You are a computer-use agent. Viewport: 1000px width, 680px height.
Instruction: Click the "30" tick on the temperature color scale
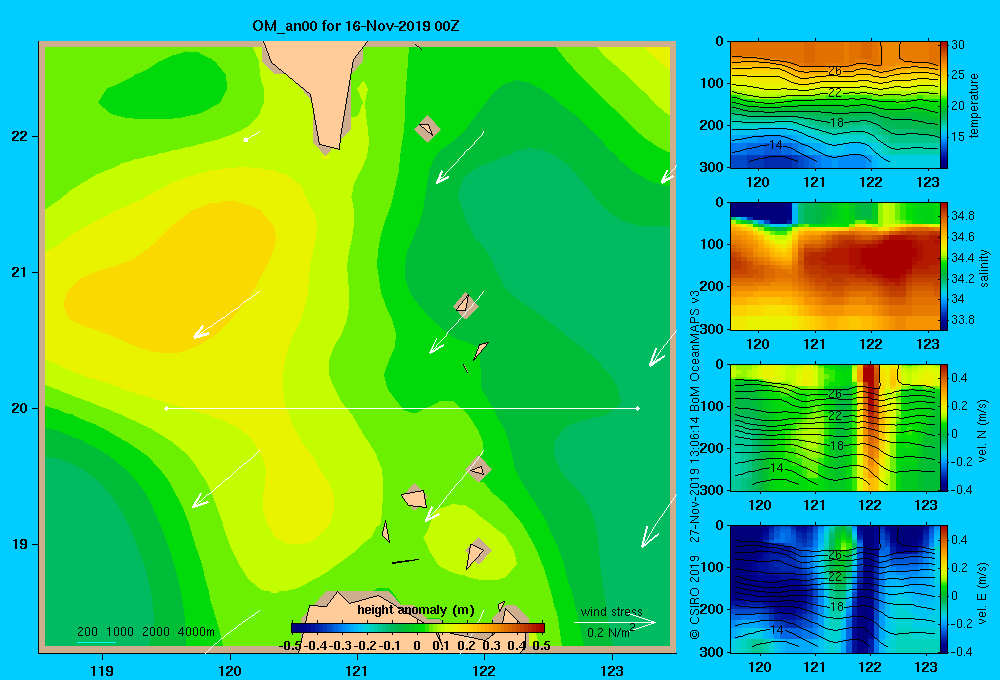click(958, 45)
